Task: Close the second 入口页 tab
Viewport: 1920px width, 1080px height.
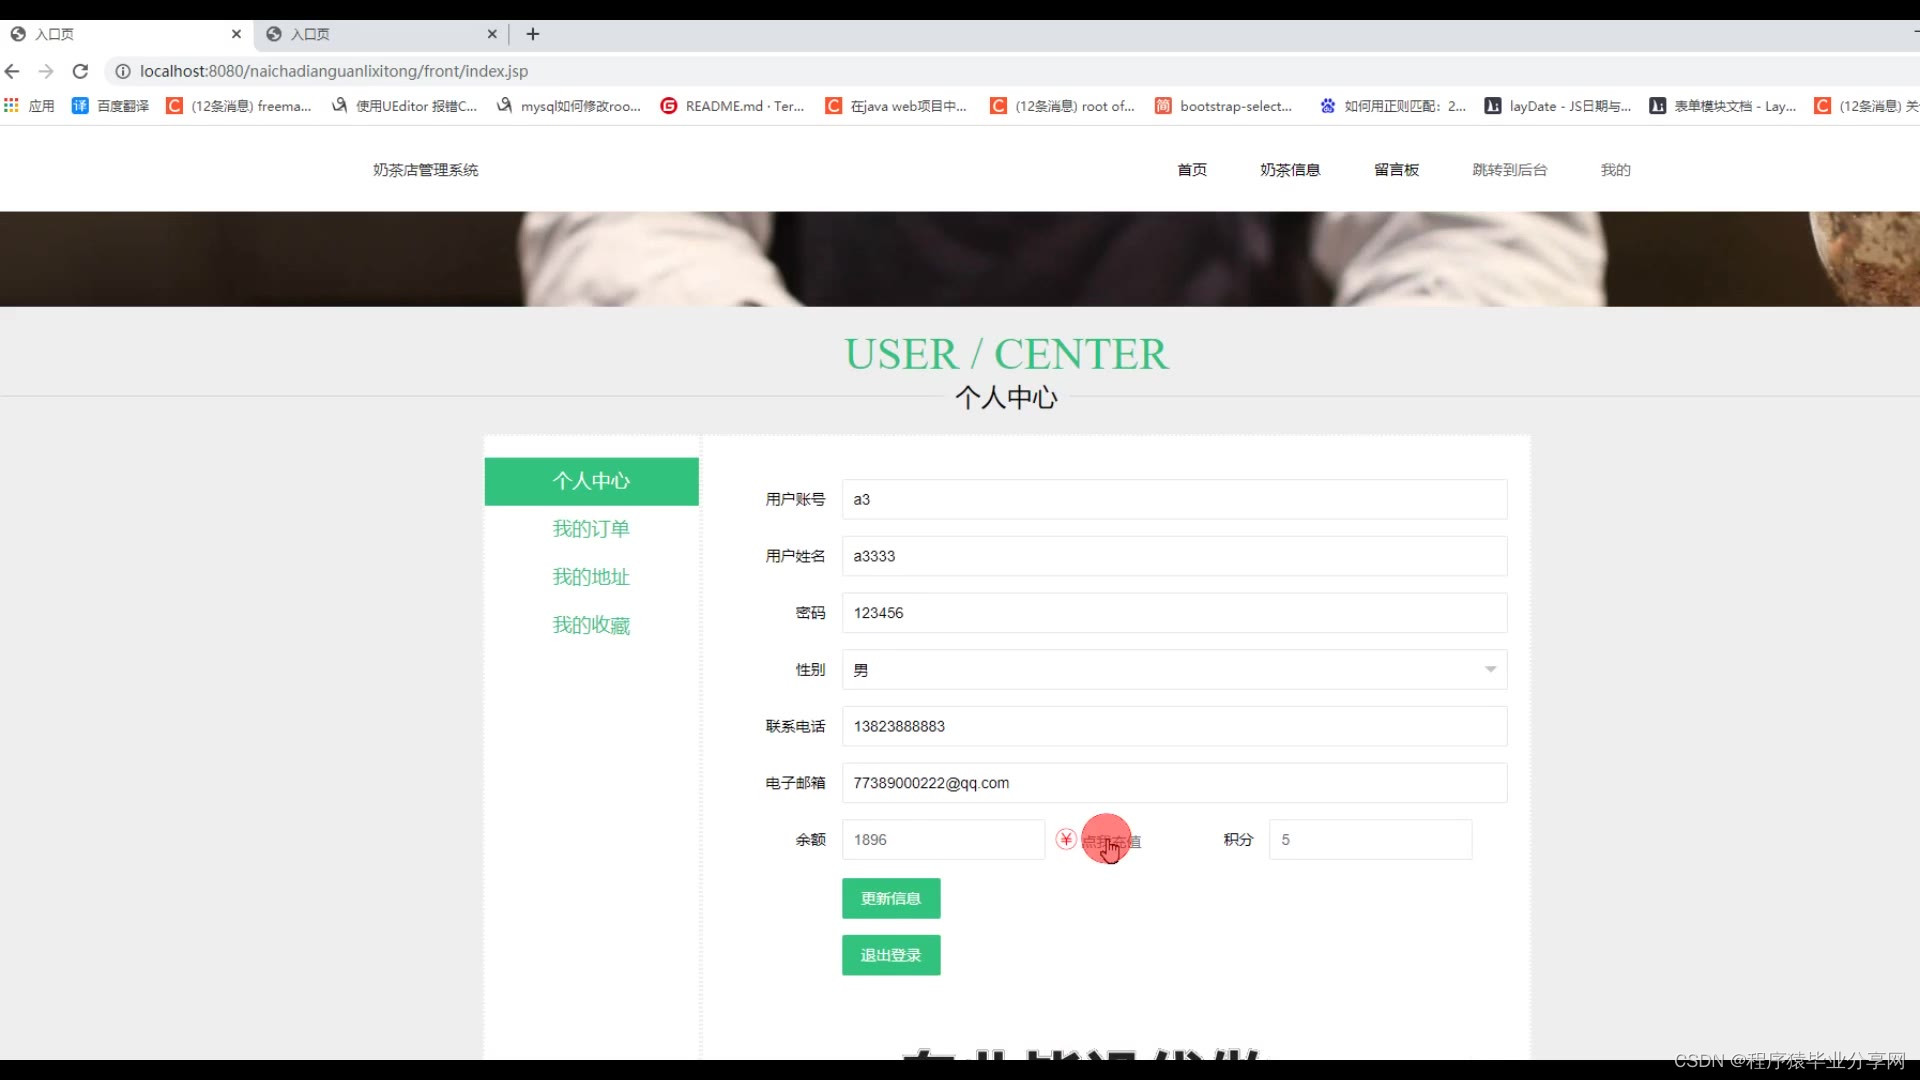Action: [492, 34]
